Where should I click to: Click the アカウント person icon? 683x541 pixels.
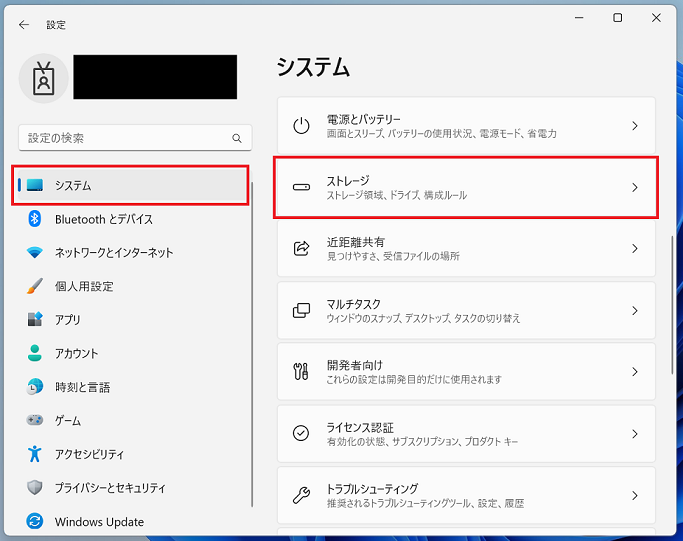click(35, 353)
